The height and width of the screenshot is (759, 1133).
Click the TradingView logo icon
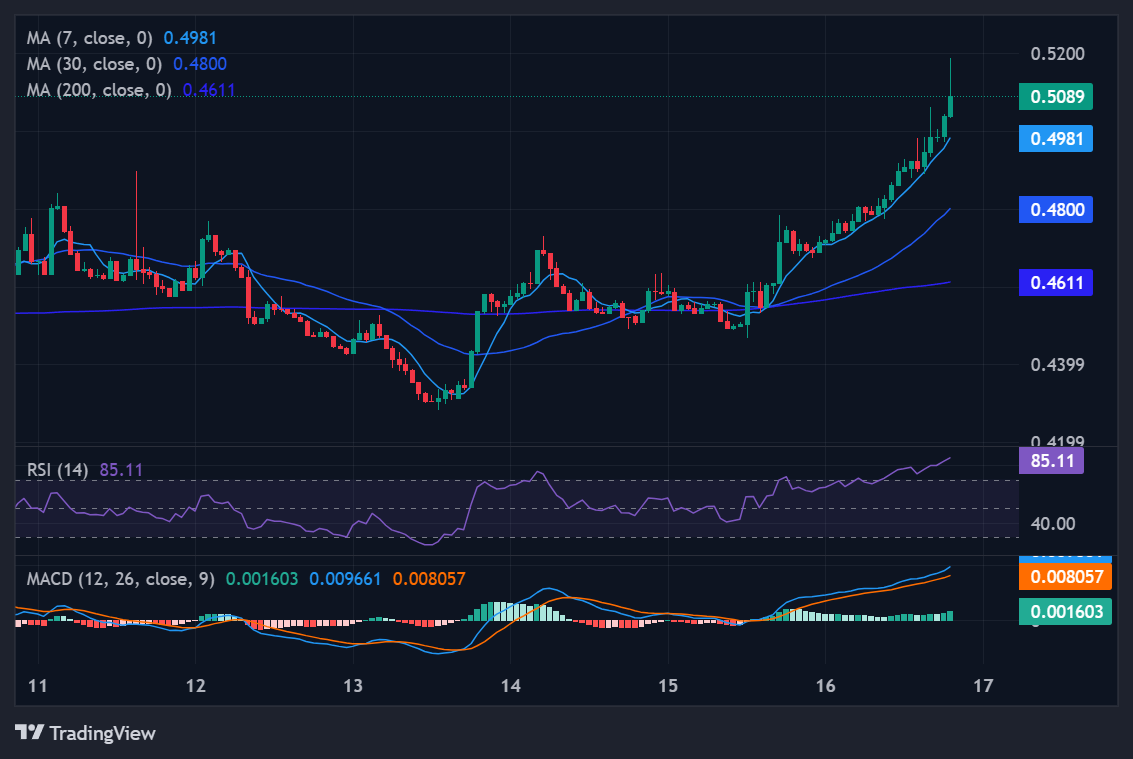[29, 733]
